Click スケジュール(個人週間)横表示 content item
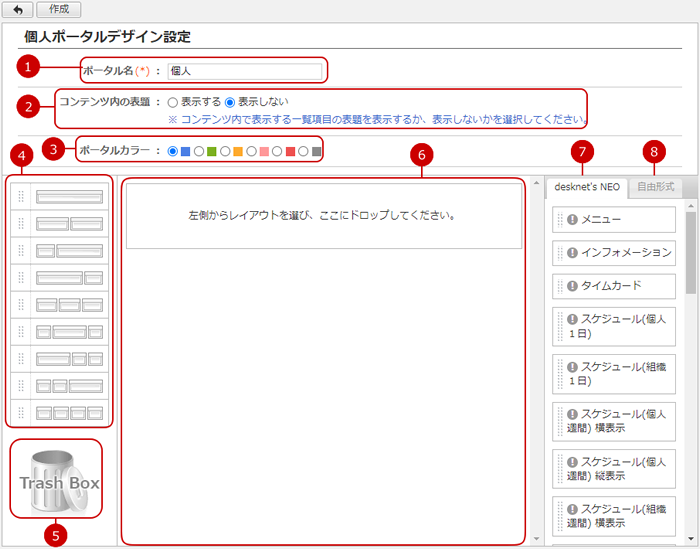The height and width of the screenshot is (549, 700). 614,421
